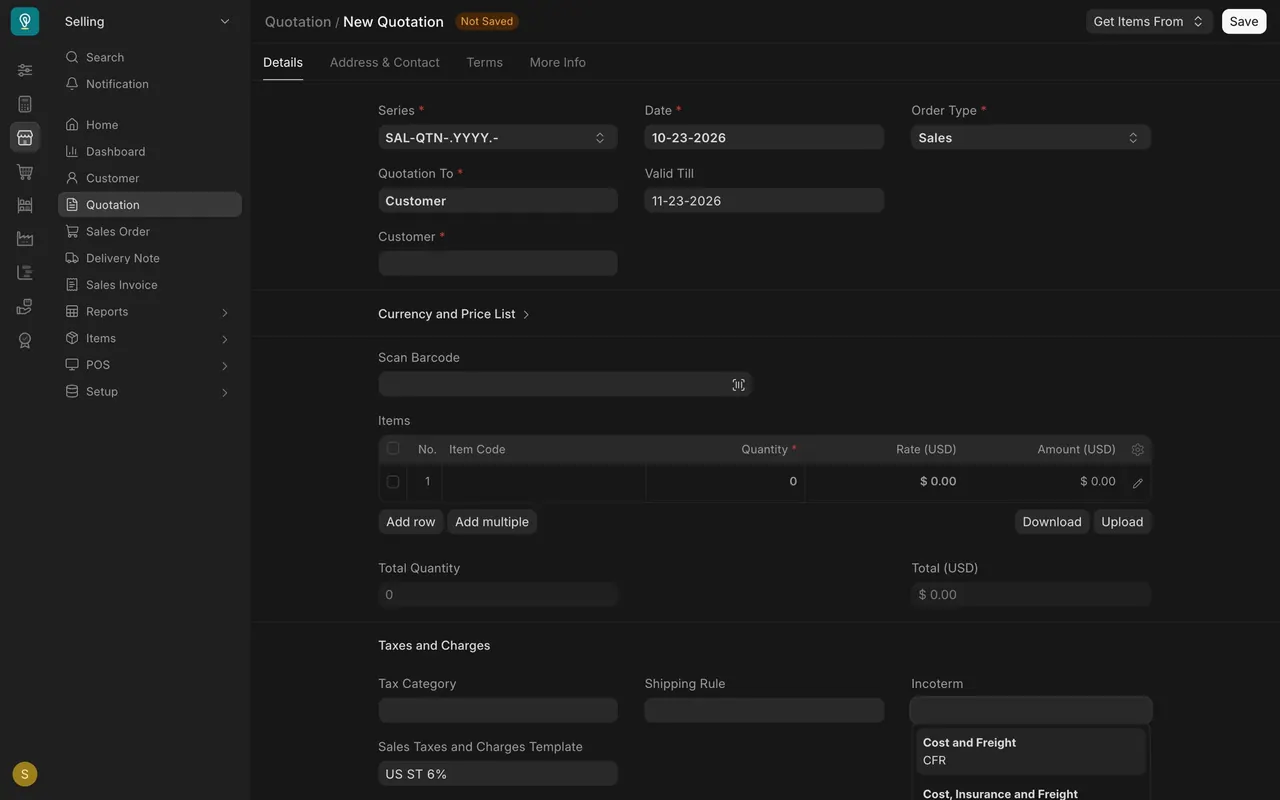Open Delivery Note from the sidebar

(x=150, y=258)
